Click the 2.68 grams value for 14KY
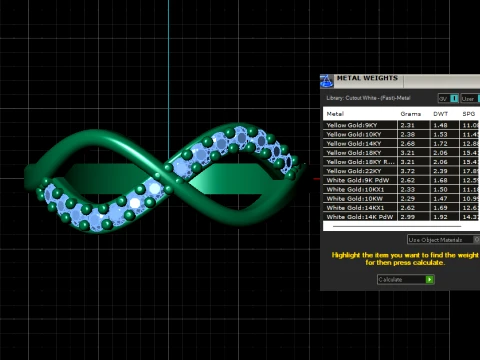Screen dimensions: 480x360 408,144
